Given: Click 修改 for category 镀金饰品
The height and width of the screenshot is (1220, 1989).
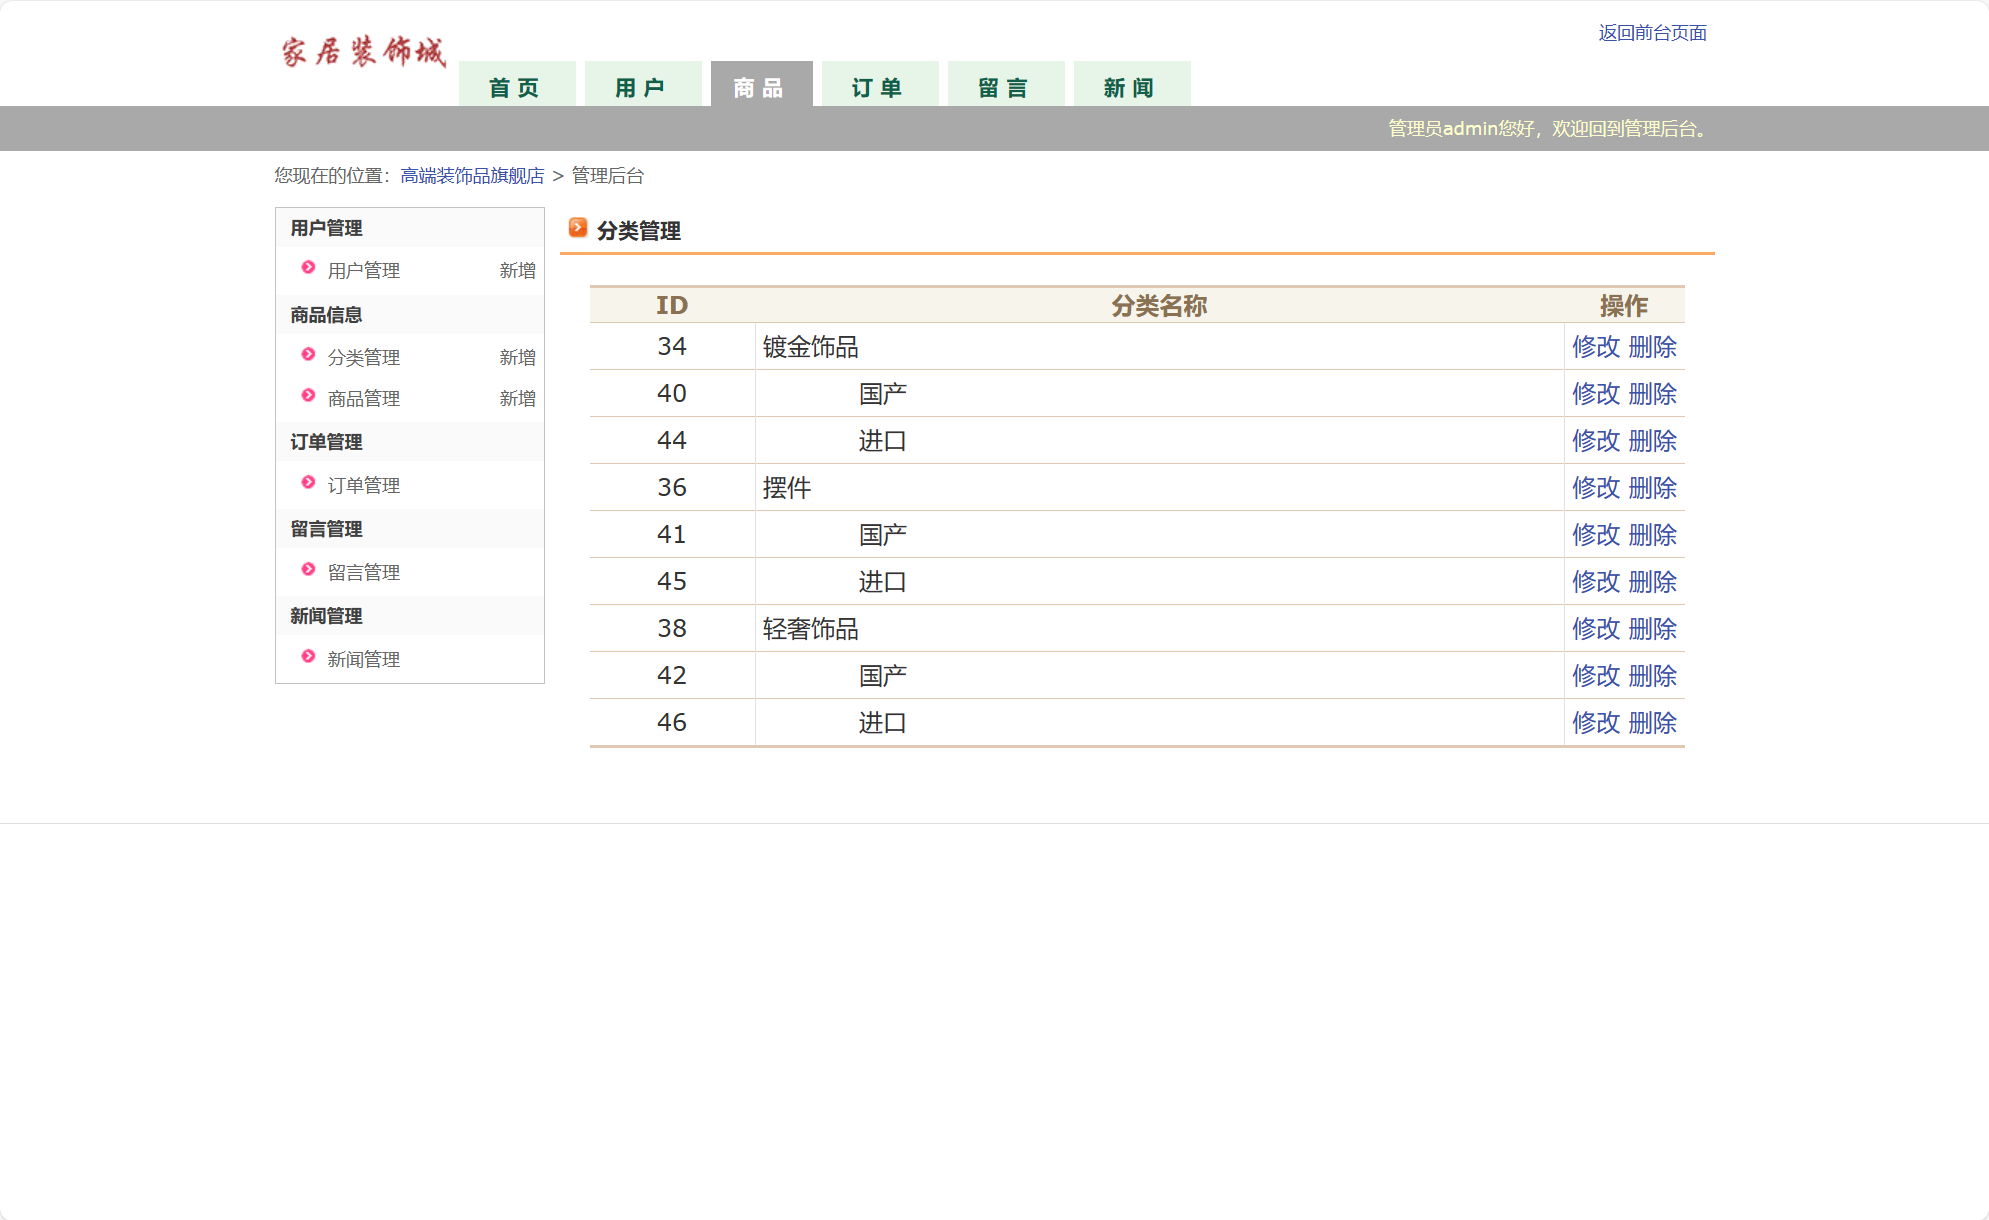Looking at the screenshot, I should click(x=1596, y=347).
